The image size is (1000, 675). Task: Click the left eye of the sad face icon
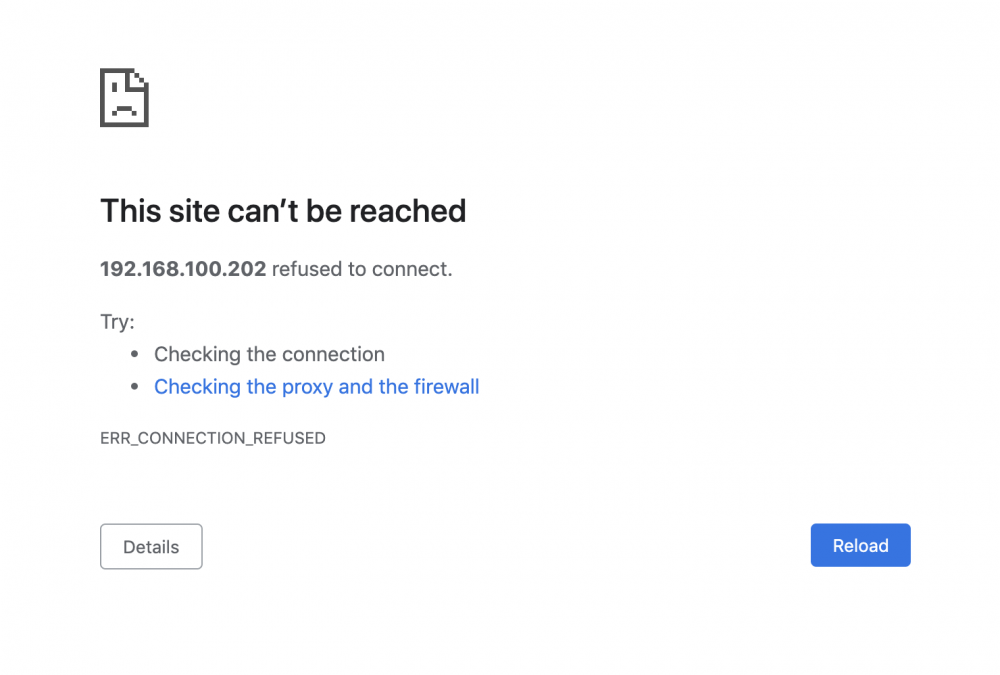pyautogui.click(x=113, y=86)
